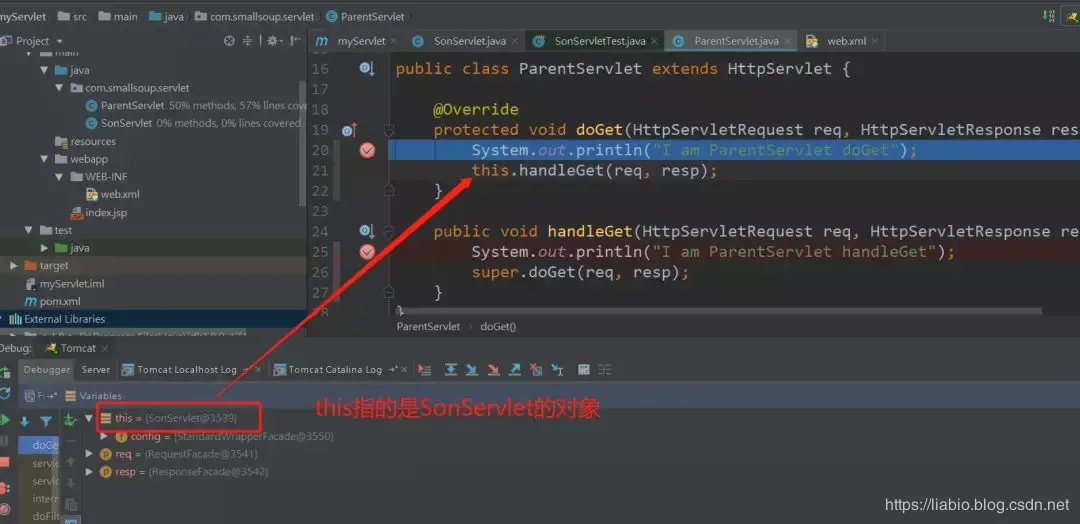Open Project panel gear settings
The width and height of the screenshot is (1080, 524).
(273, 41)
